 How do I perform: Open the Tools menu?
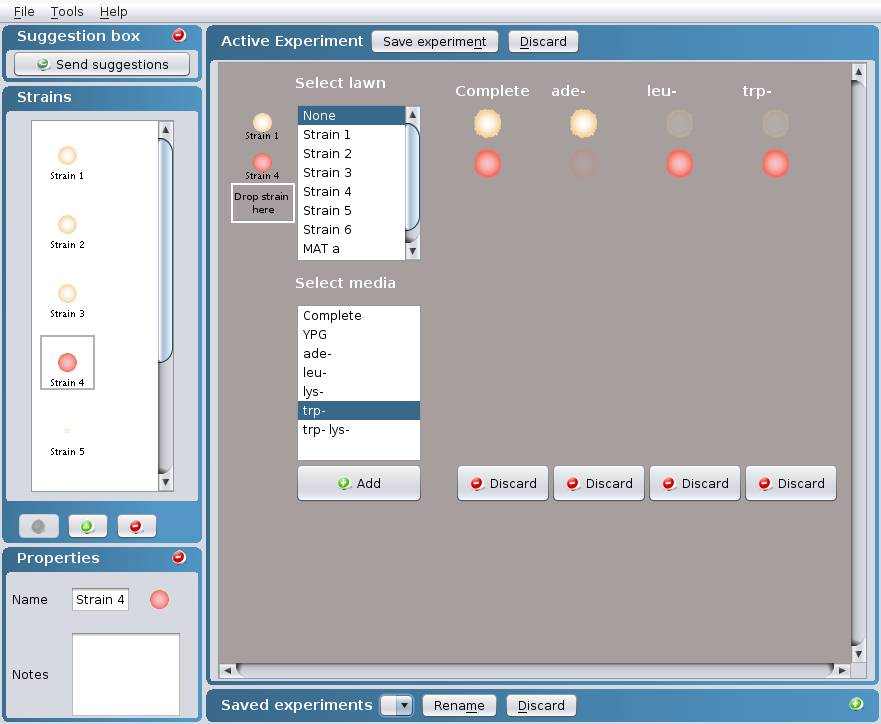67,11
